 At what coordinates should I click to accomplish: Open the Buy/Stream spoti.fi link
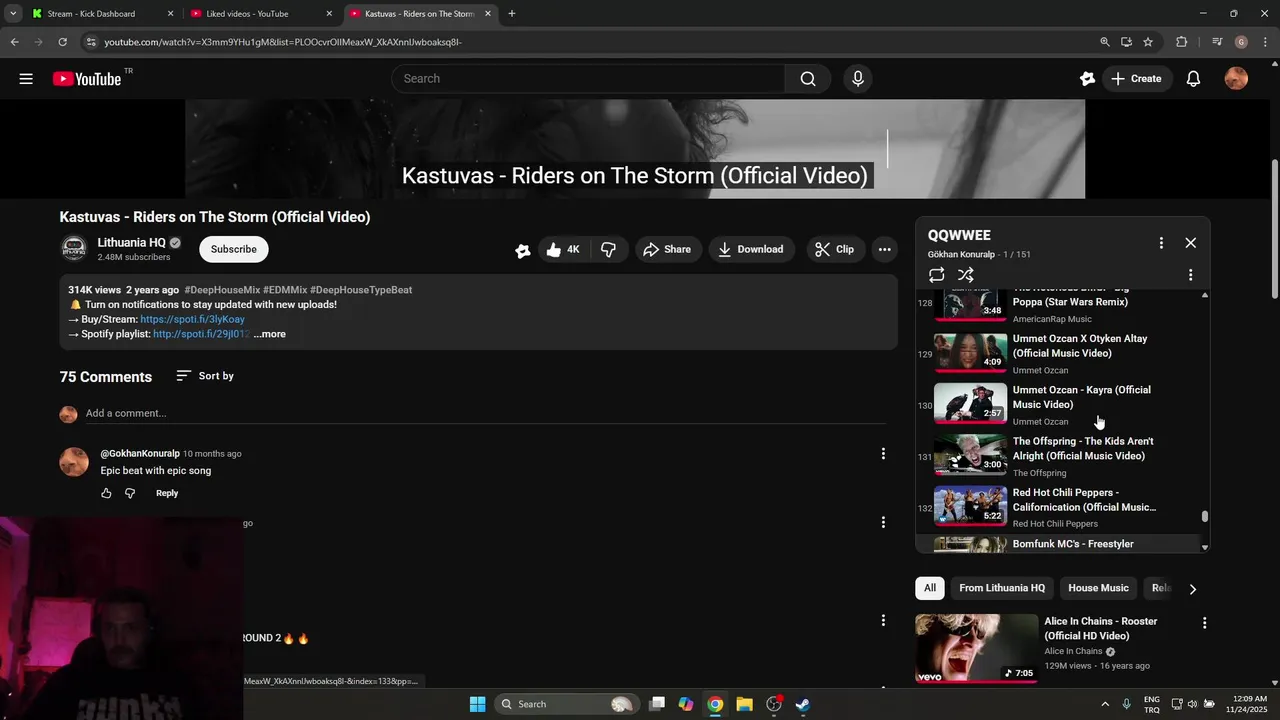192,319
